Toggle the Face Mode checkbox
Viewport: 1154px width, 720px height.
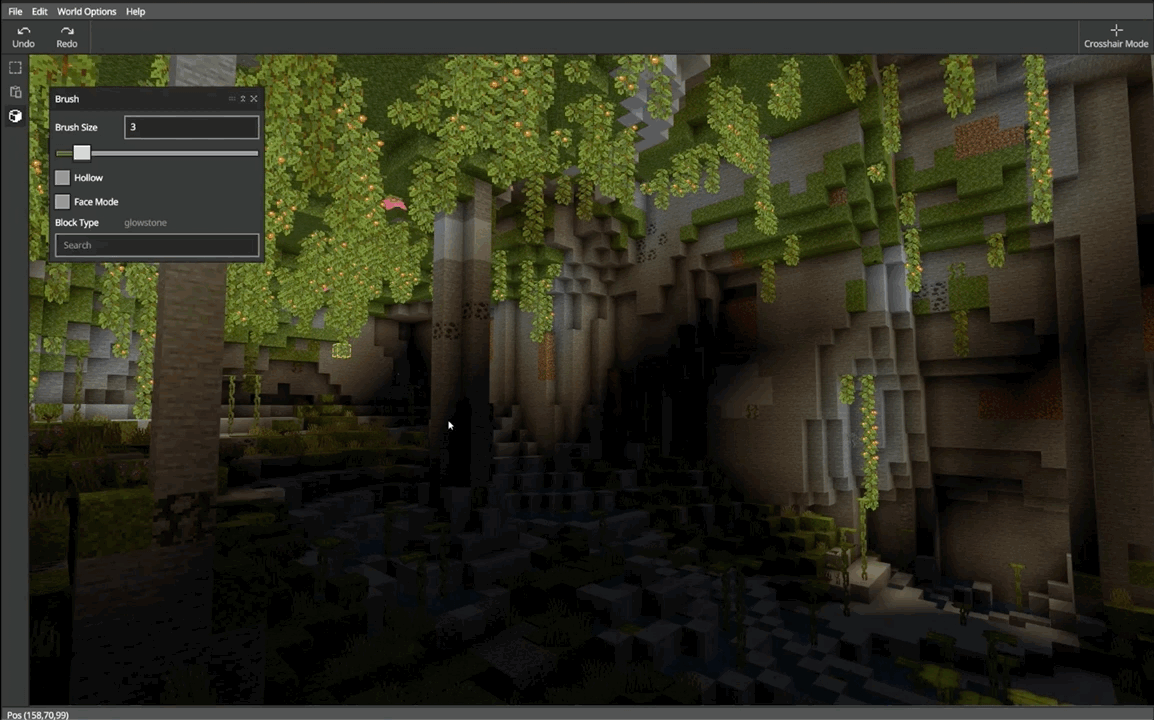(x=63, y=202)
